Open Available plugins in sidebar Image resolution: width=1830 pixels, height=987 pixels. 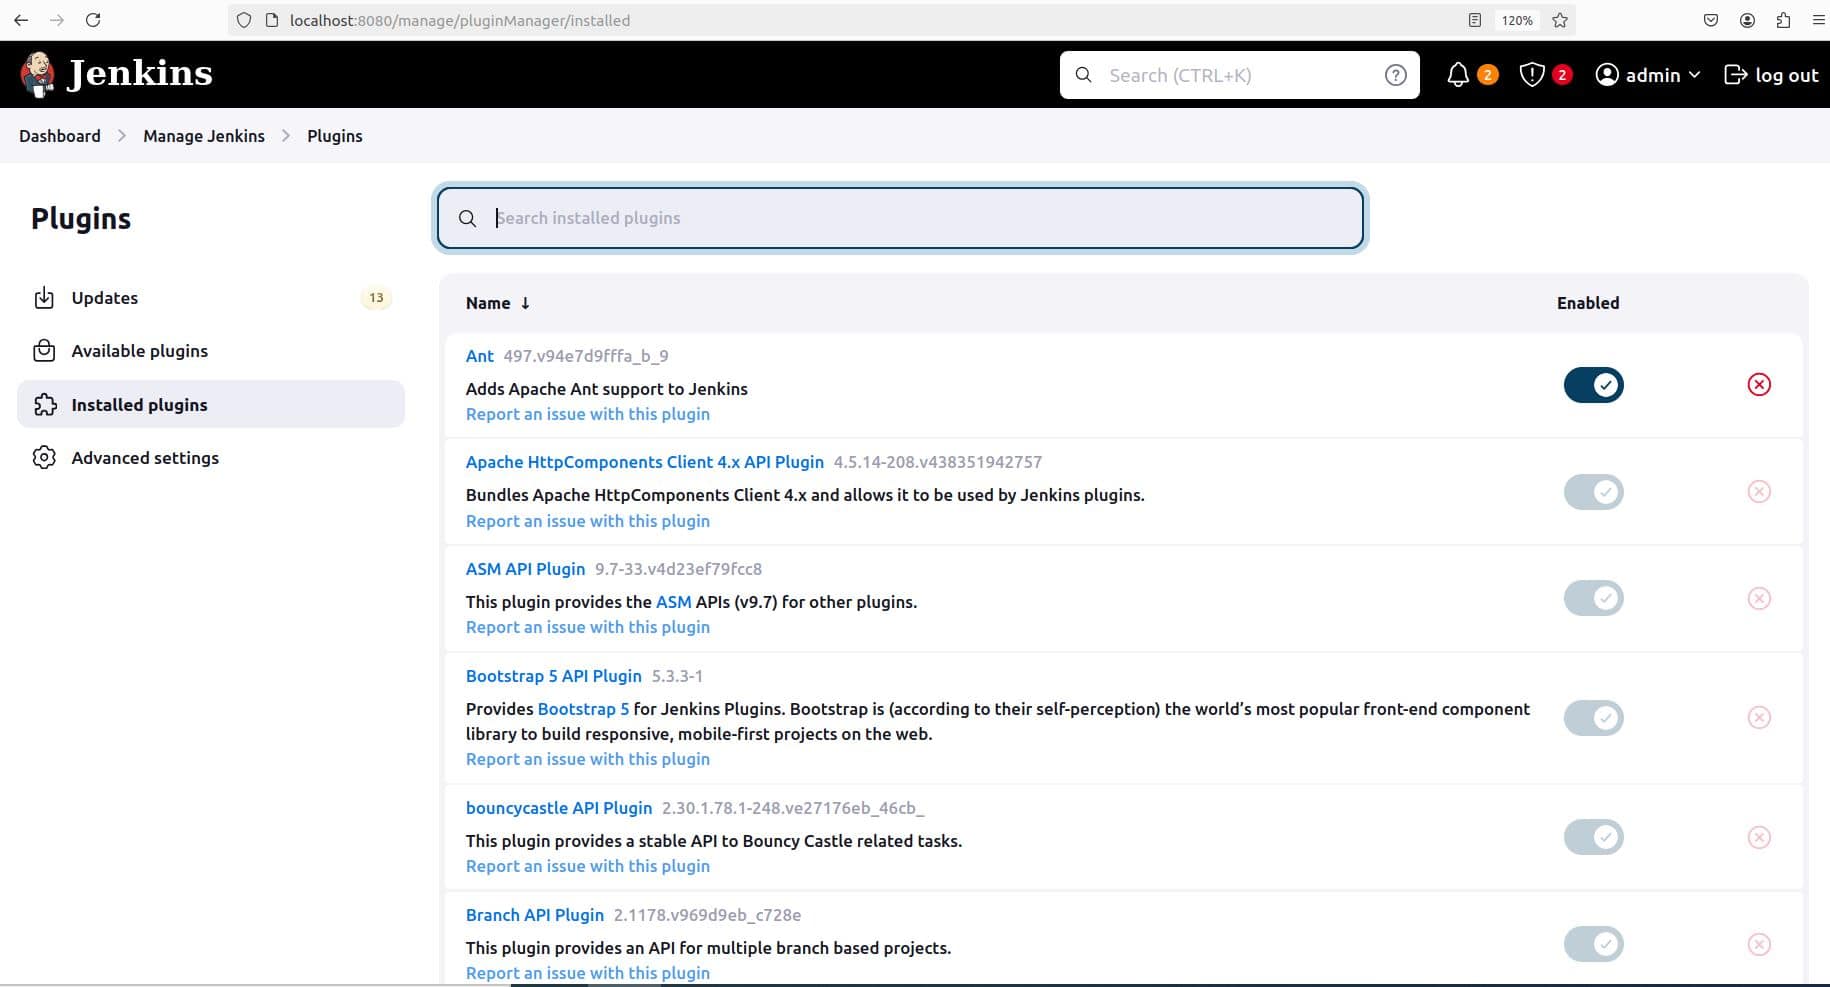(x=211, y=351)
